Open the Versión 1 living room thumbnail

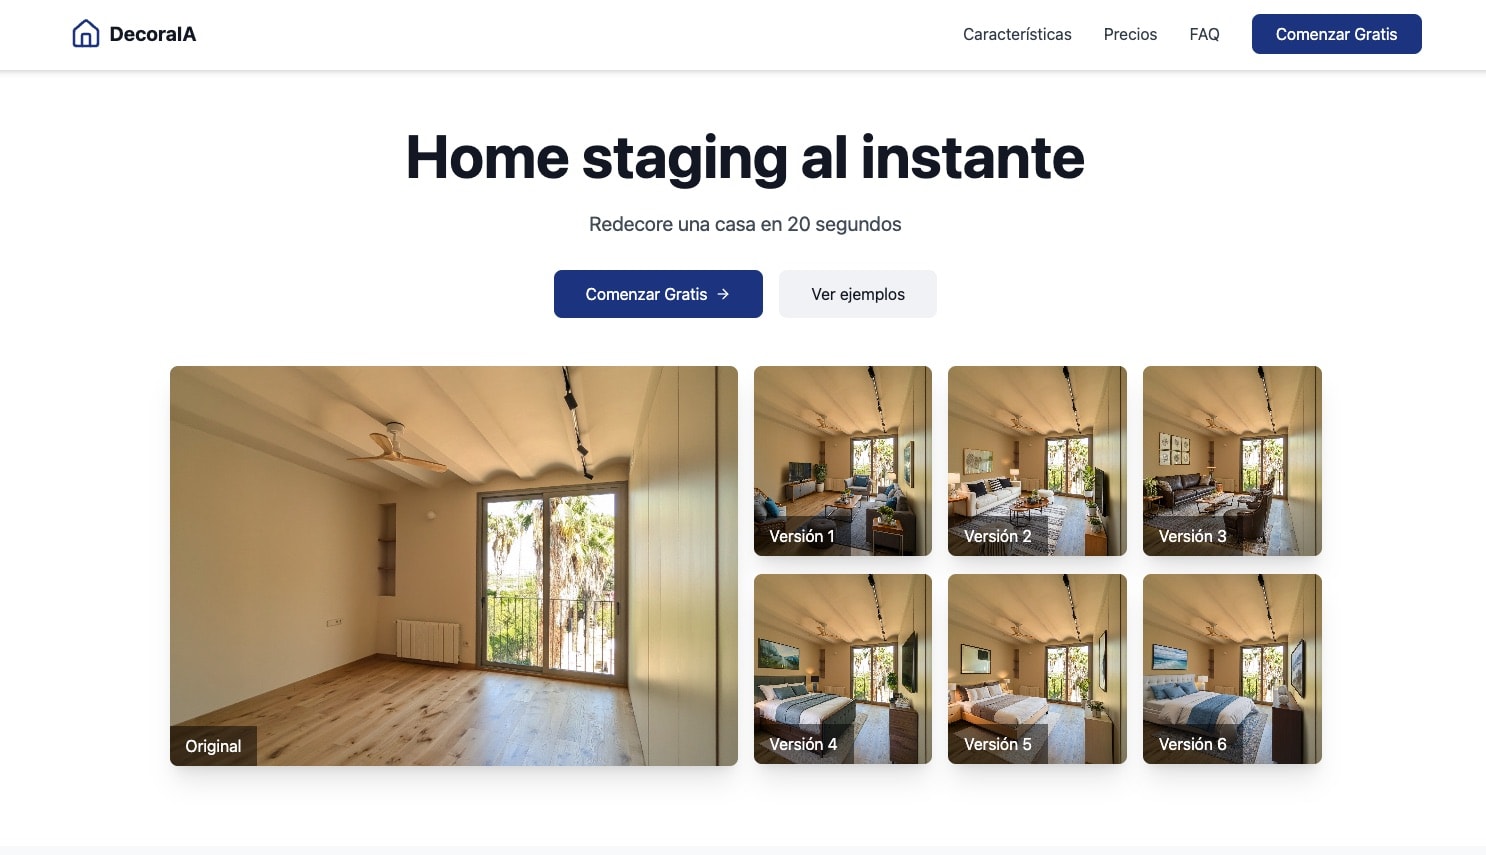pyautogui.click(x=843, y=461)
